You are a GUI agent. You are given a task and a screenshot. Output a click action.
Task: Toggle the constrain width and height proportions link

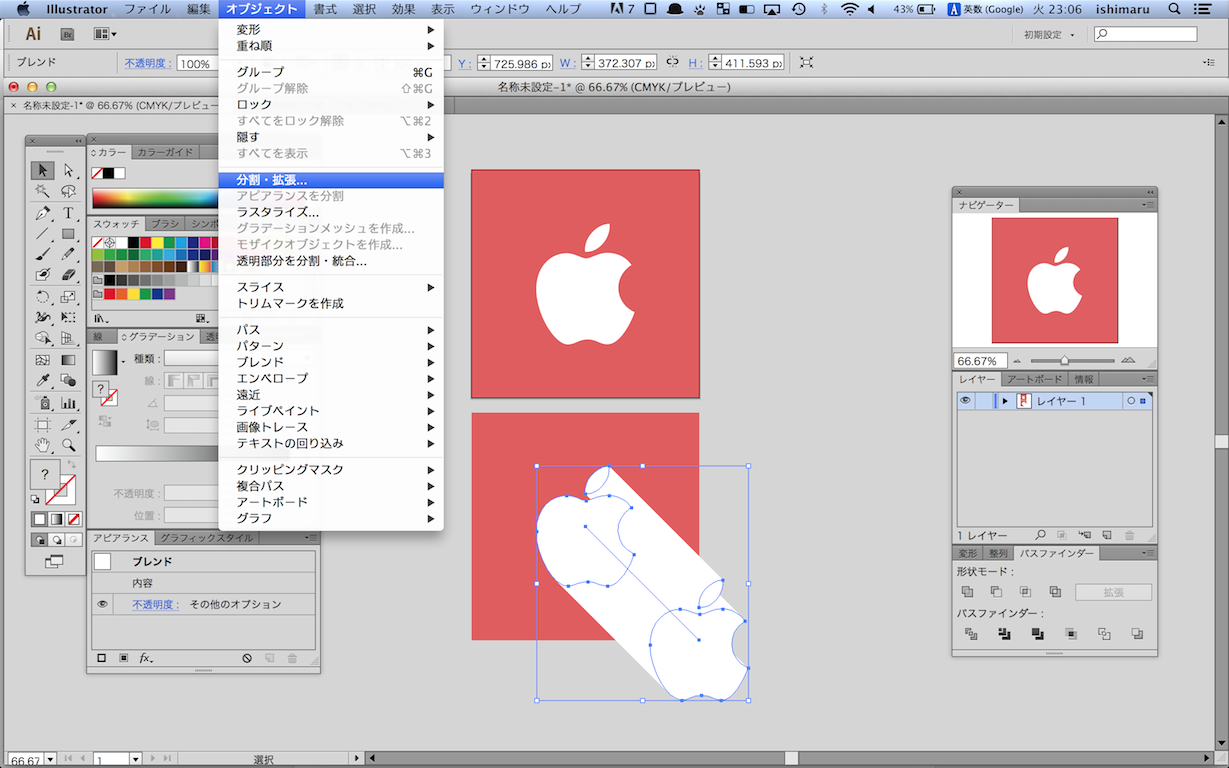pyautogui.click(x=672, y=62)
